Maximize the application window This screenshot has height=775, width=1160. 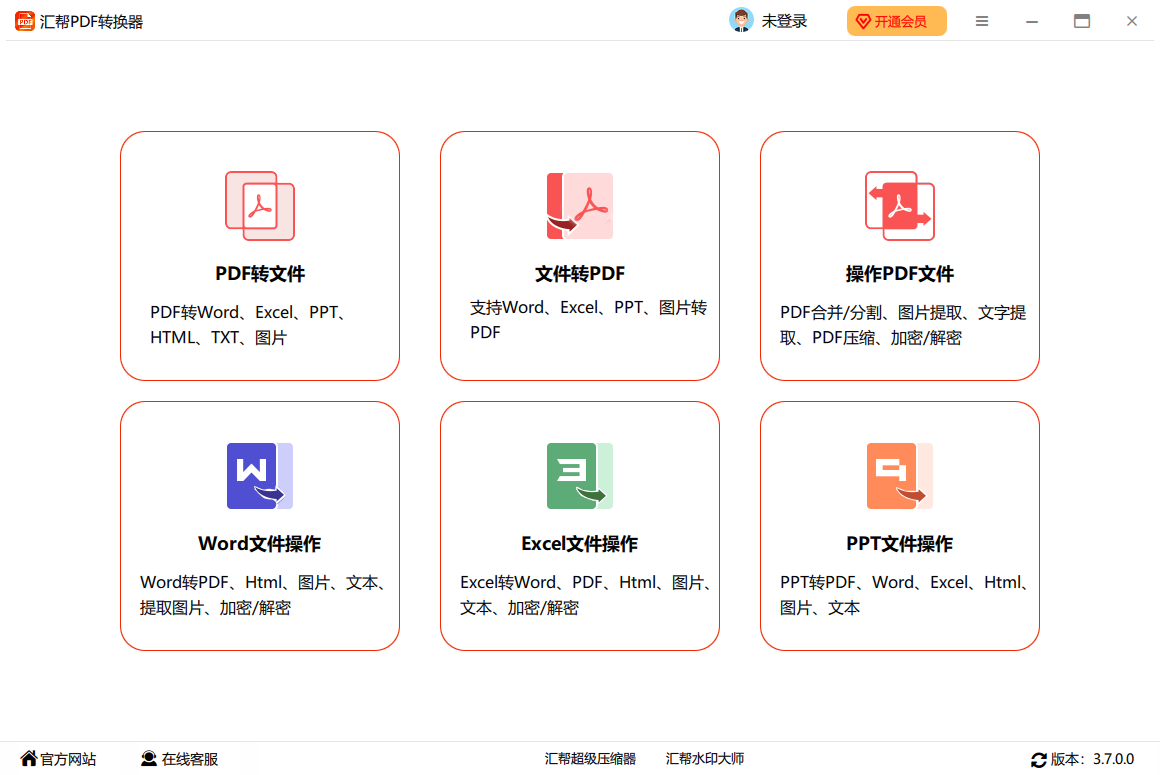(x=1082, y=21)
